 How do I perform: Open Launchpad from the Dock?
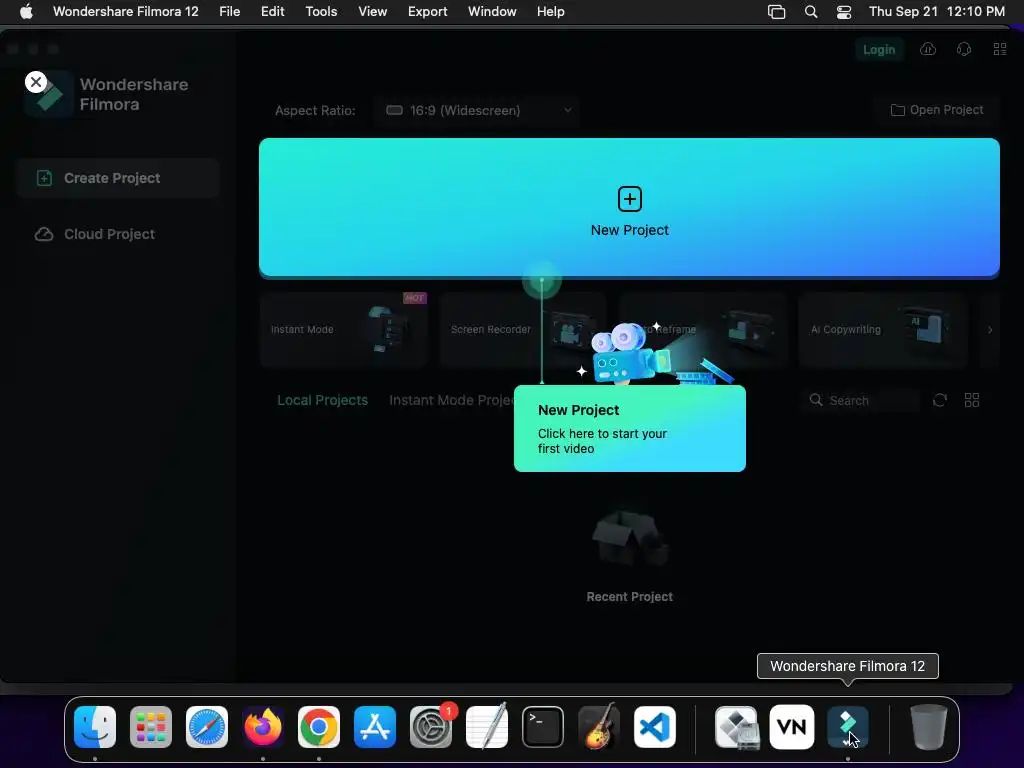click(151, 727)
